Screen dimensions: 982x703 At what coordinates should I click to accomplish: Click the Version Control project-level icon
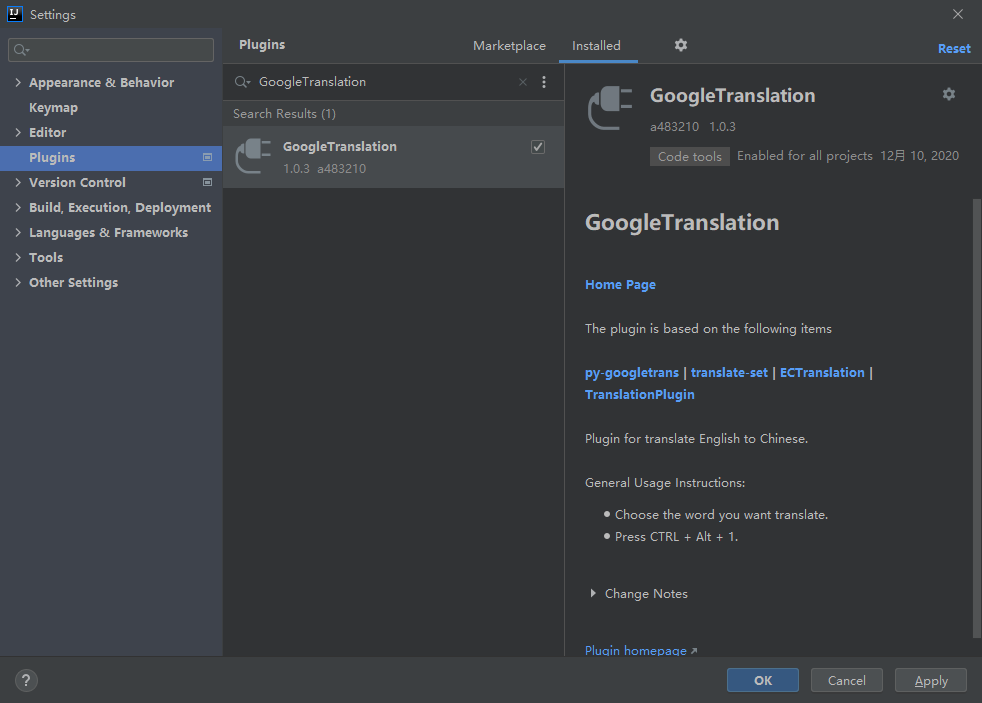tap(208, 182)
